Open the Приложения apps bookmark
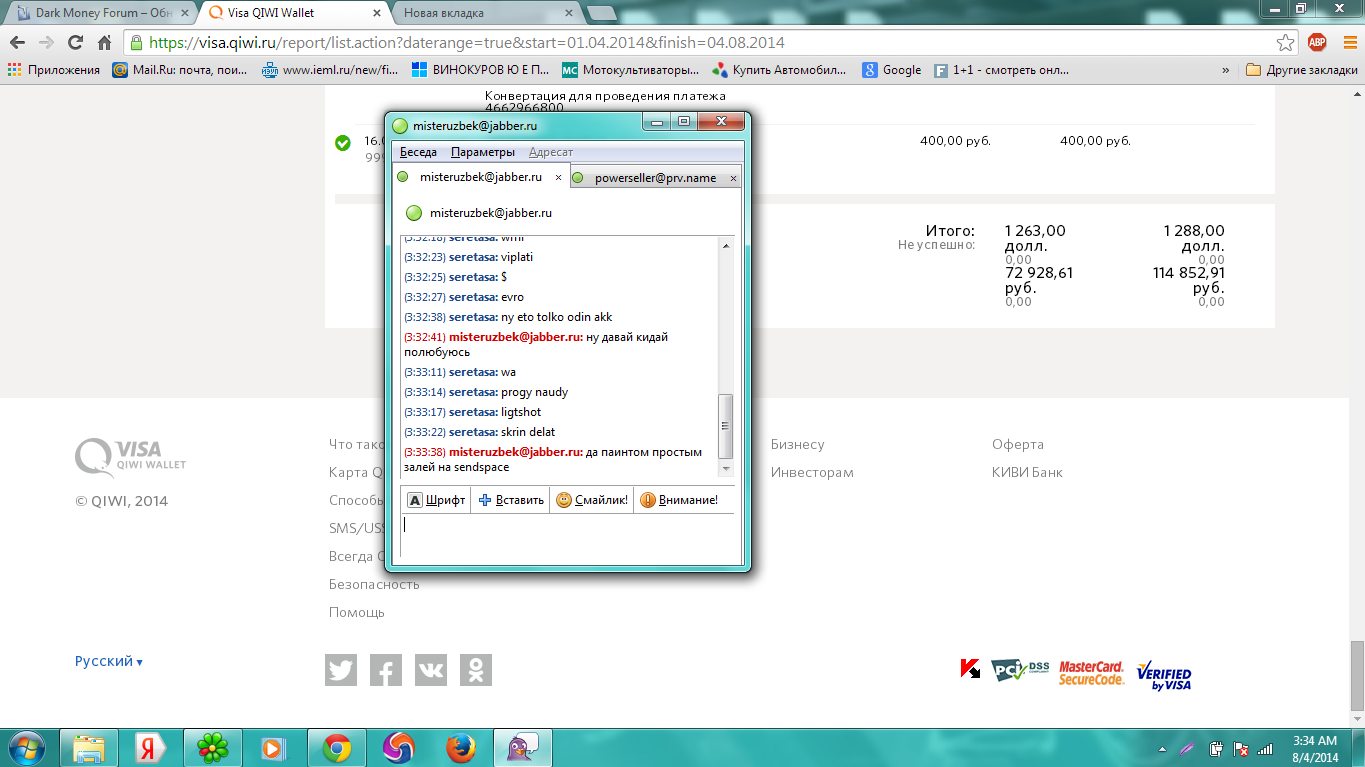This screenshot has height=767, width=1365. [x=54, y=70]
